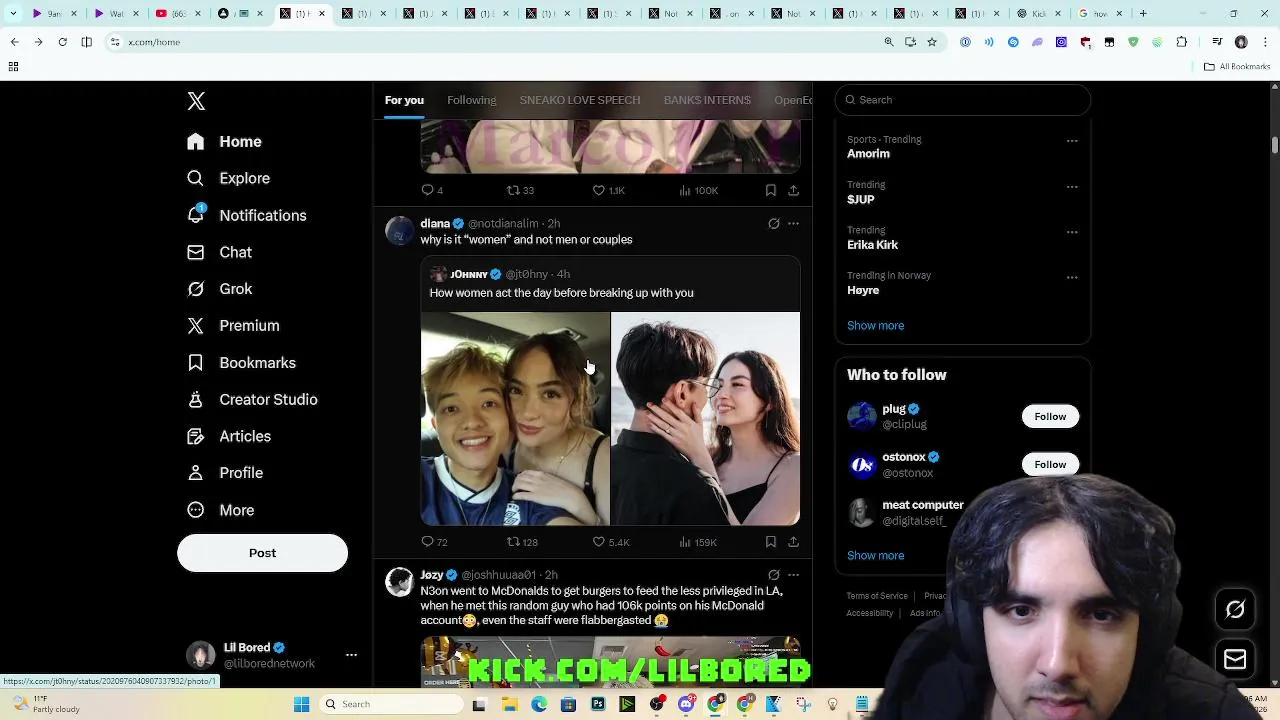Open Windows Start menu
This screenshot has width=1280, height=720.
[301, 704]
